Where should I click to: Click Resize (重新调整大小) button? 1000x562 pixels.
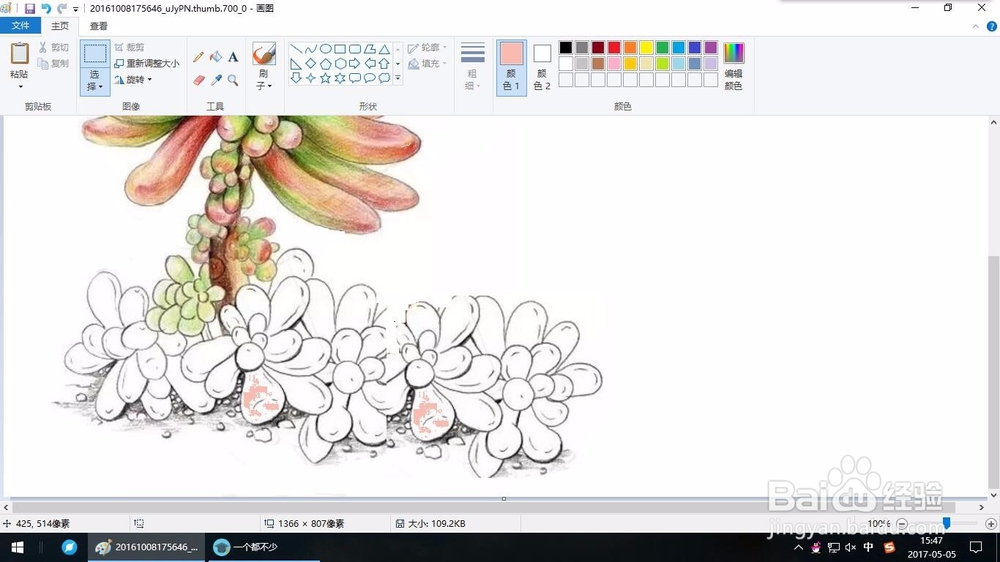pos(147,63)
